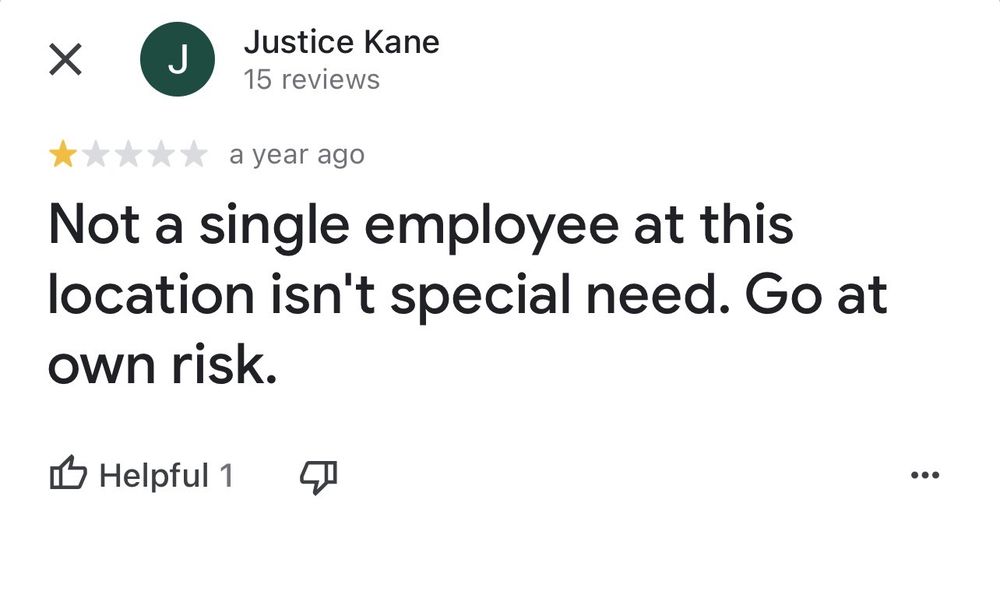
Task: Click the fifth gray rating star
Action: 193,155
